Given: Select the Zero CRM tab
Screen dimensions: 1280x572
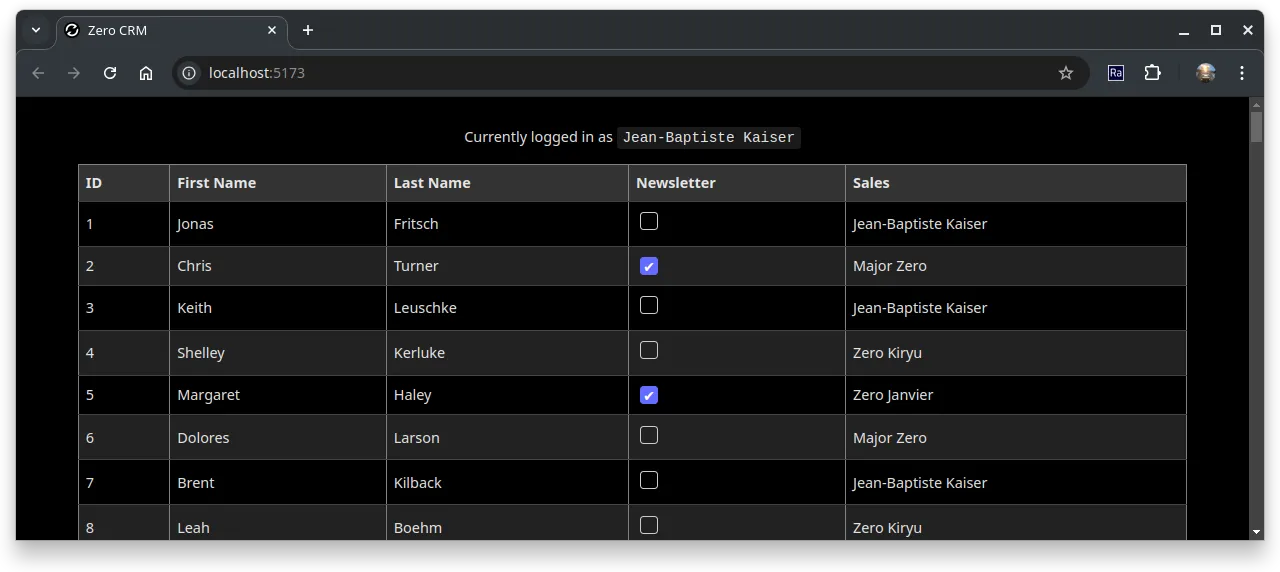Looking at the screenshot, I should 172,31.
